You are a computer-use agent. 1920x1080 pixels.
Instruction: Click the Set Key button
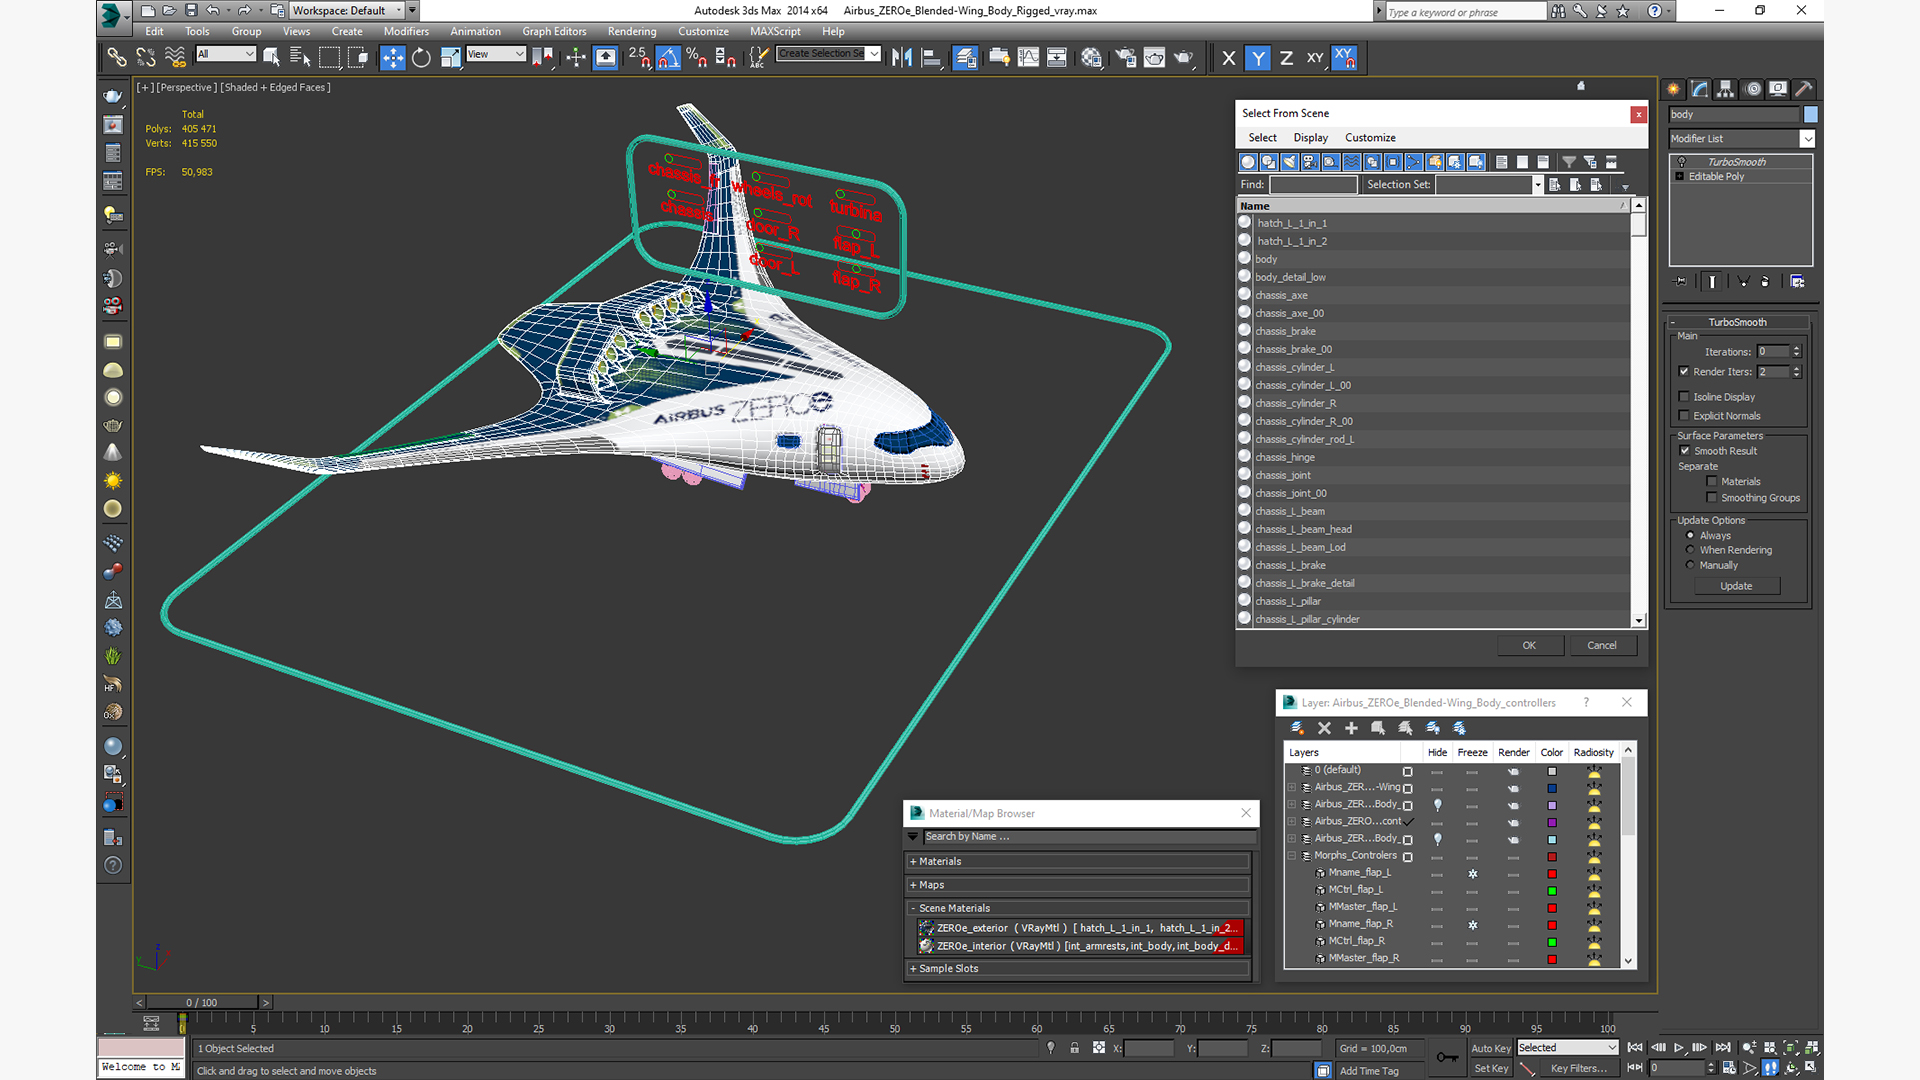pyautogui.click(x=1491, y=1068)
